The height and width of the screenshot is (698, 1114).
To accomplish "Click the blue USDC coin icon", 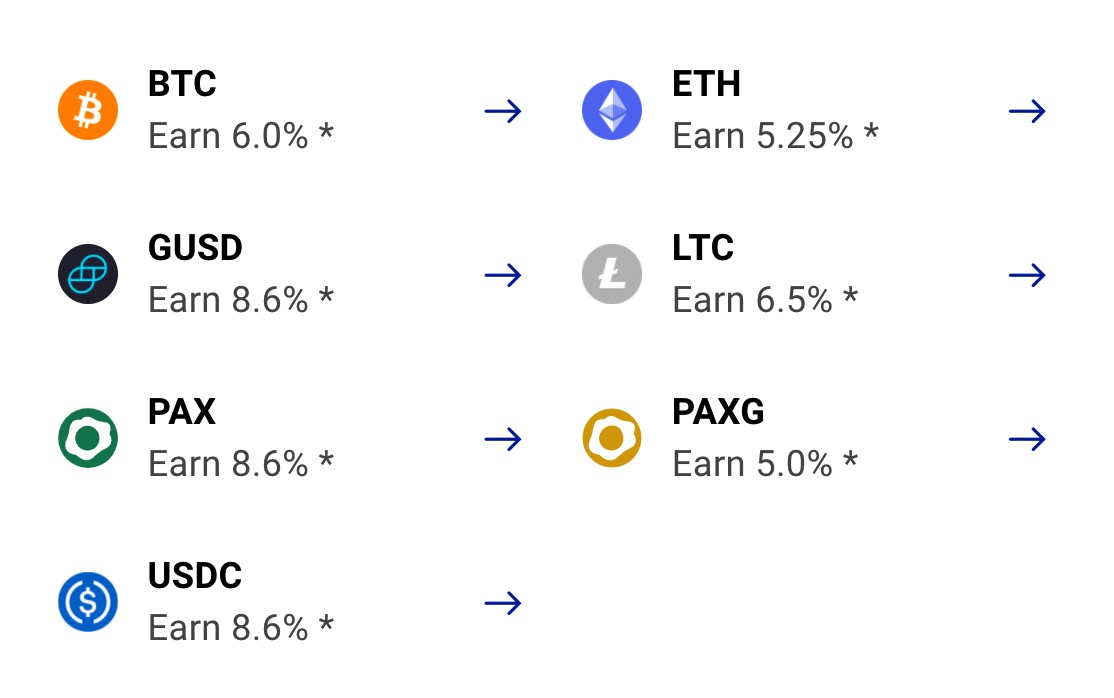I will pos(87,601).
